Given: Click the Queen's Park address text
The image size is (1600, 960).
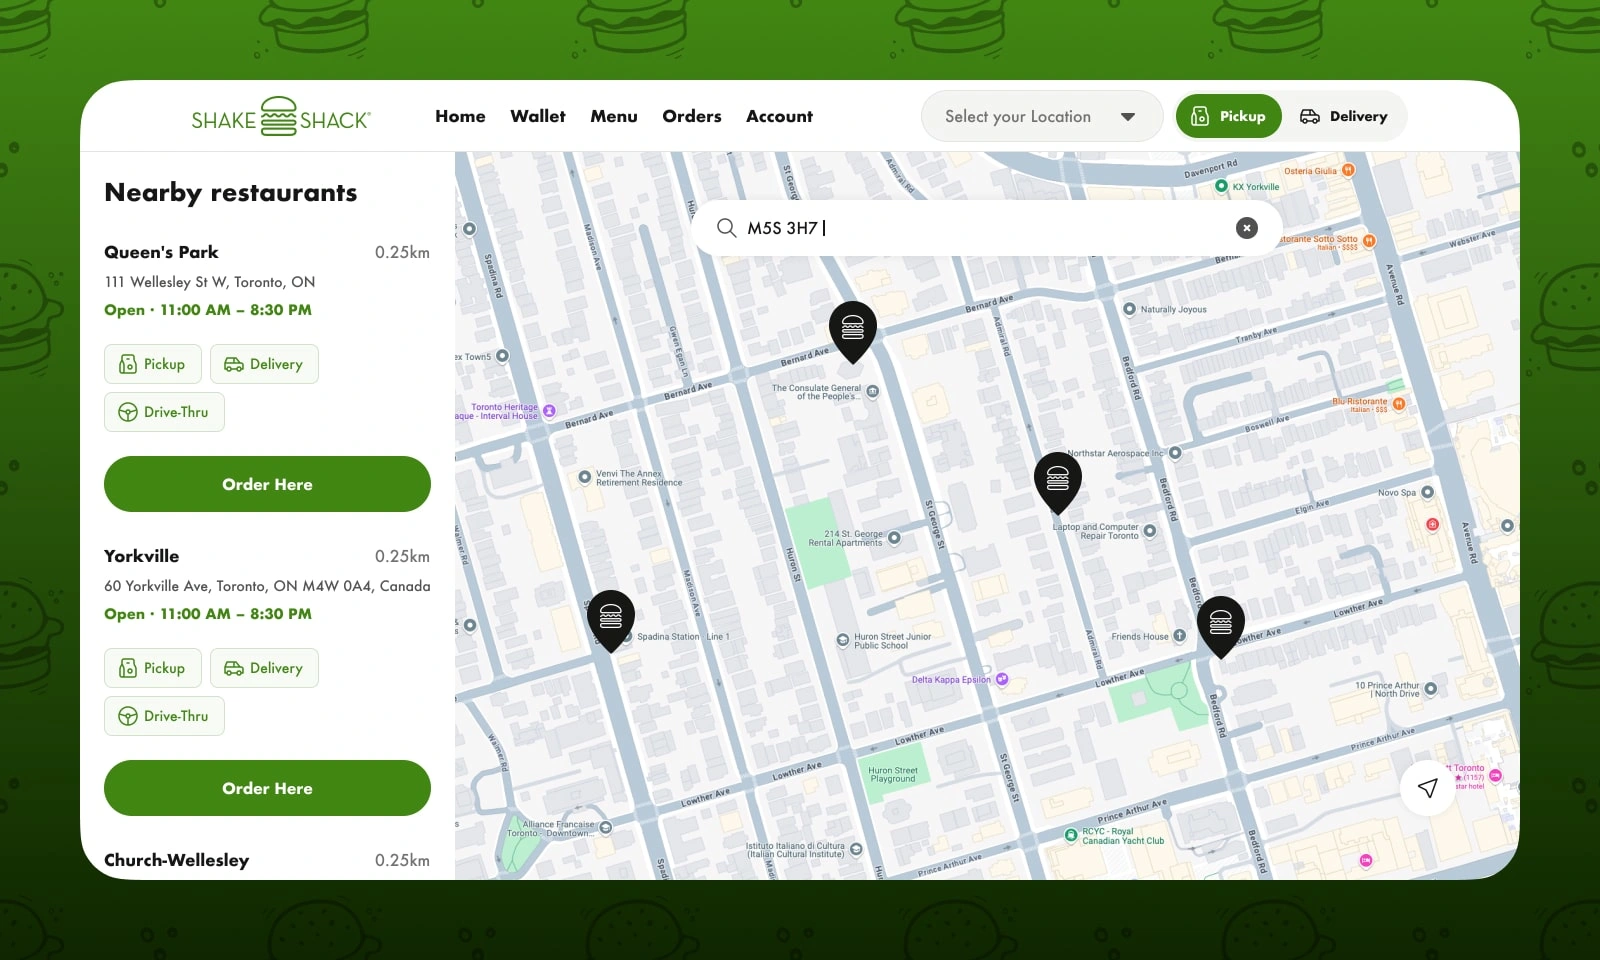Looking at the screenshot, I should point(210,282).
